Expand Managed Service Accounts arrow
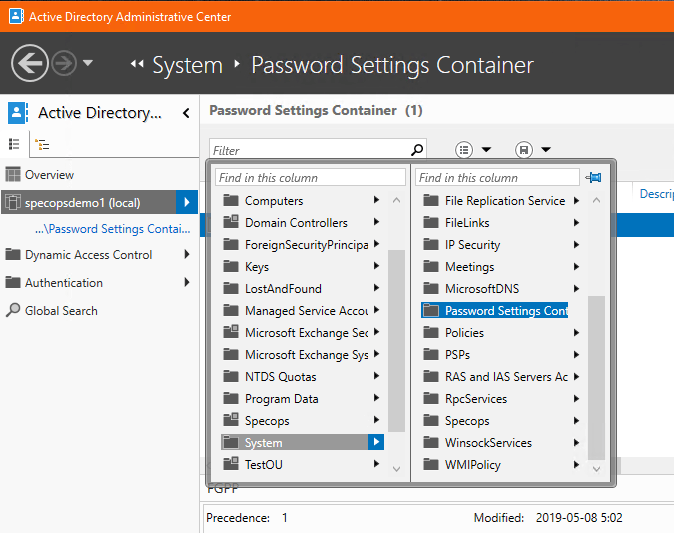Screen dimensions: 674x533 click(377, 309)
